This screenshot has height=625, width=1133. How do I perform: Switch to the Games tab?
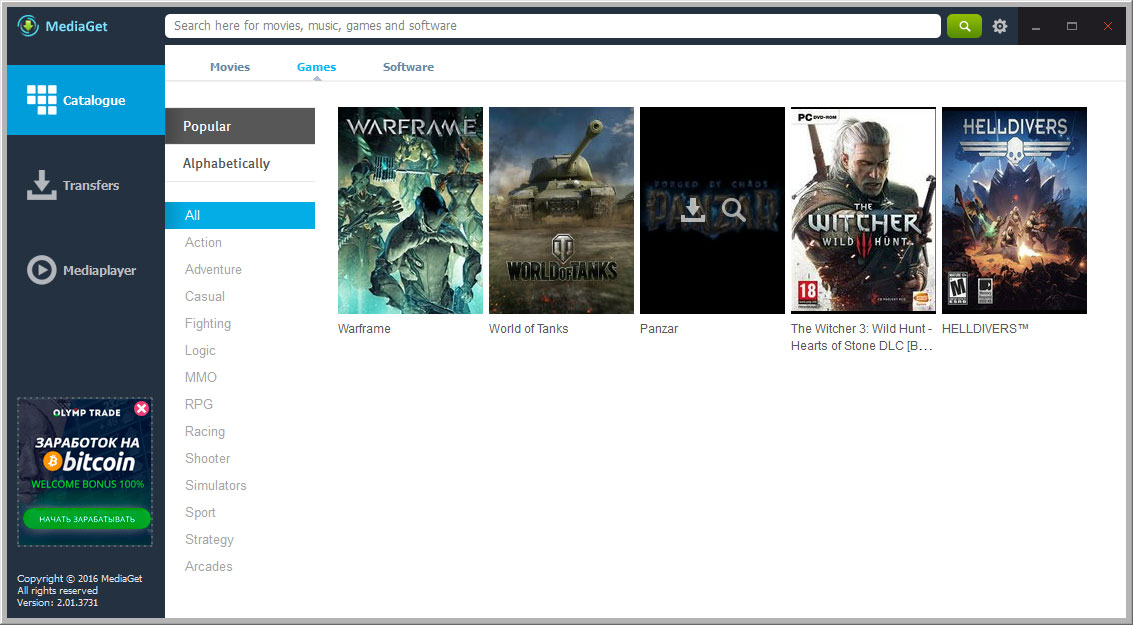click(316, 67)
